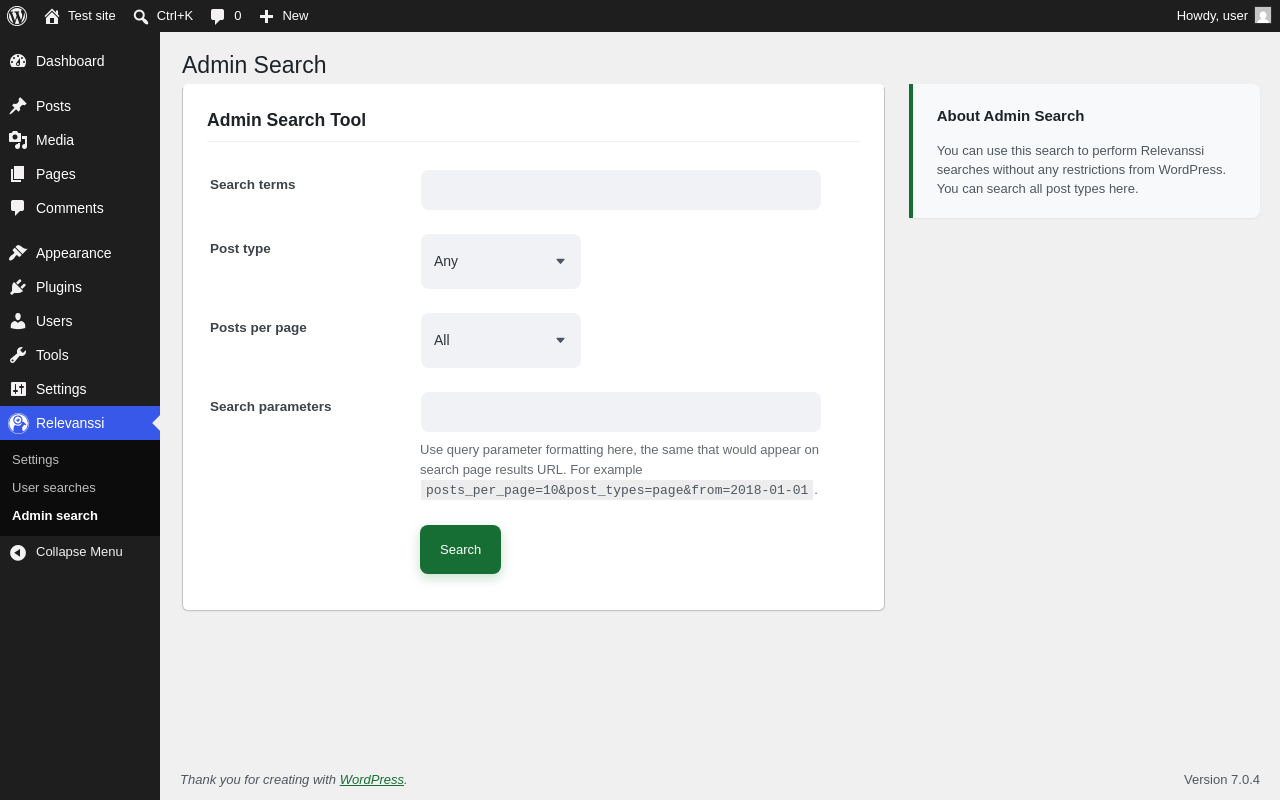Click the New content button label
1280x800 pixels.
point(295,16)
